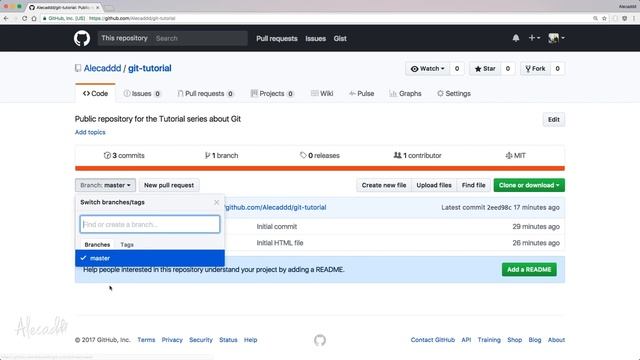
Task: Click Create new file button
Action: point(384,185)
